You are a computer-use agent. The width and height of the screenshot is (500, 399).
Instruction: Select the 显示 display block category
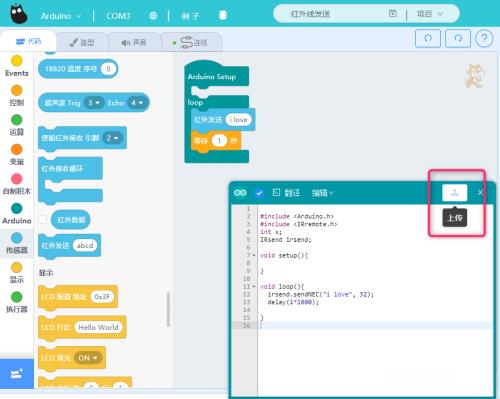pos(17,273)
